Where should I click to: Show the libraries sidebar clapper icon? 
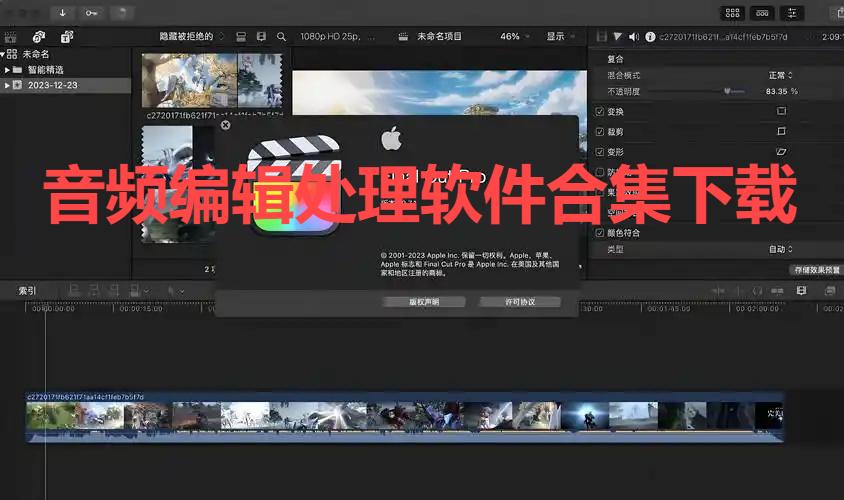pyautogui.click(x=10, y=37)
